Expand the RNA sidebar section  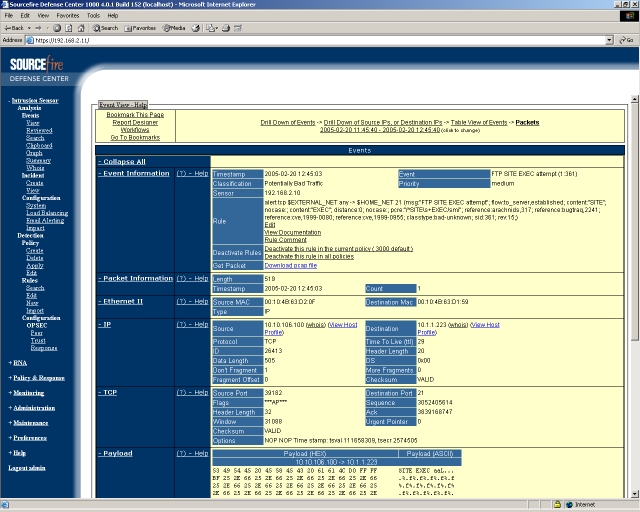pyautogui.click(x=19, y=363)
